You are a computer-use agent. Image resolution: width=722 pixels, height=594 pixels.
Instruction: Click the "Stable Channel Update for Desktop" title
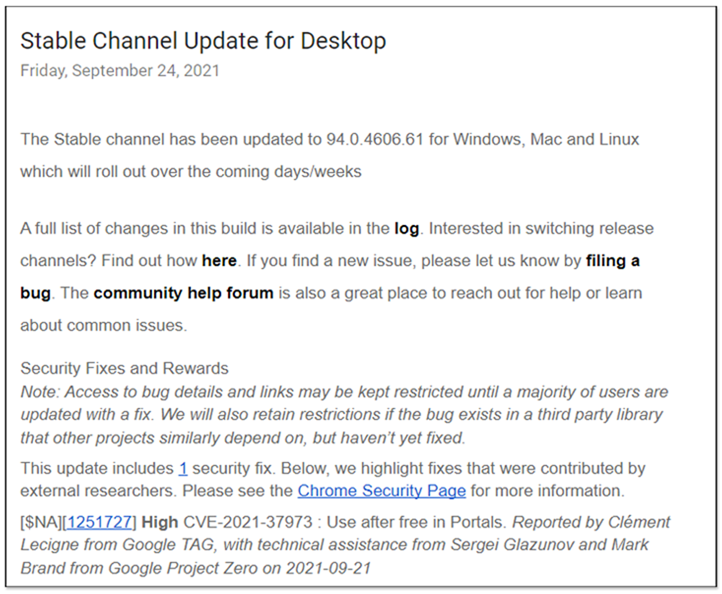[203, 41]
